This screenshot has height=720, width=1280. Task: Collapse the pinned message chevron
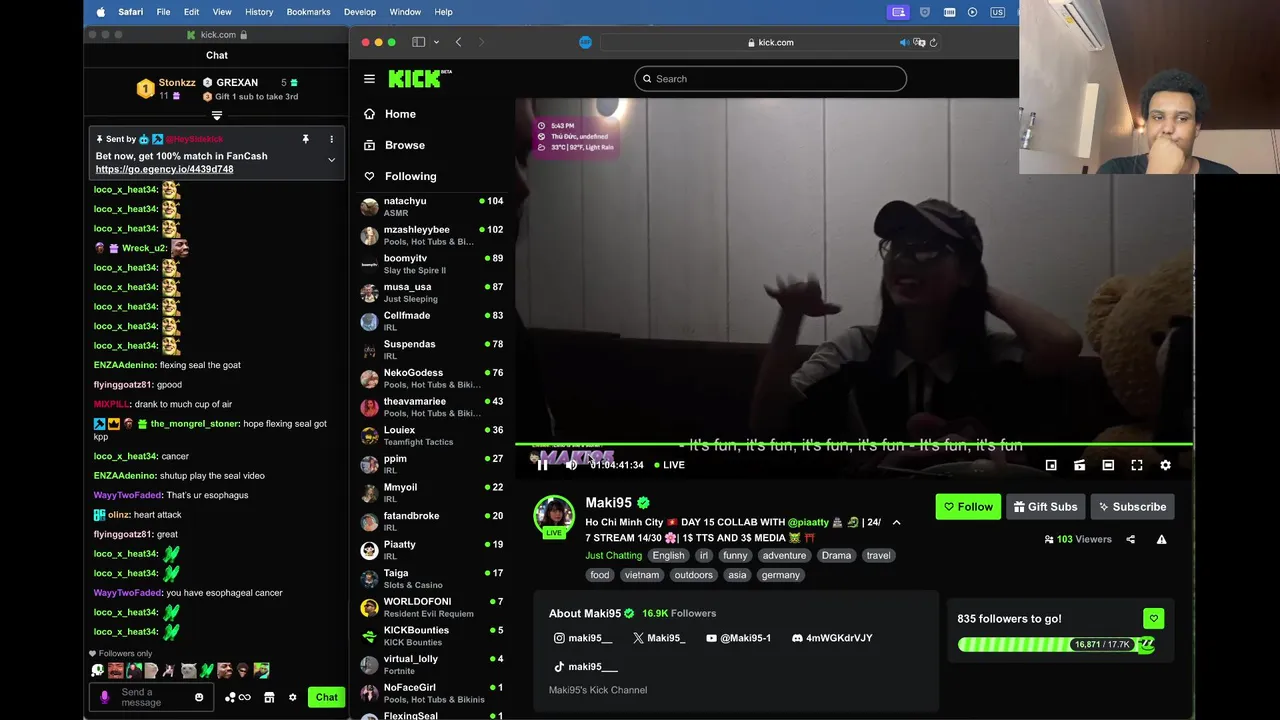331,160
